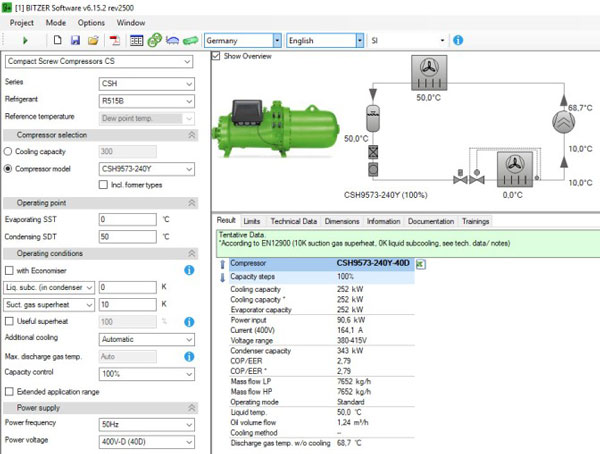Switch to the Technical Data tab
Screen dimensions: 600x454
point(294,221)
